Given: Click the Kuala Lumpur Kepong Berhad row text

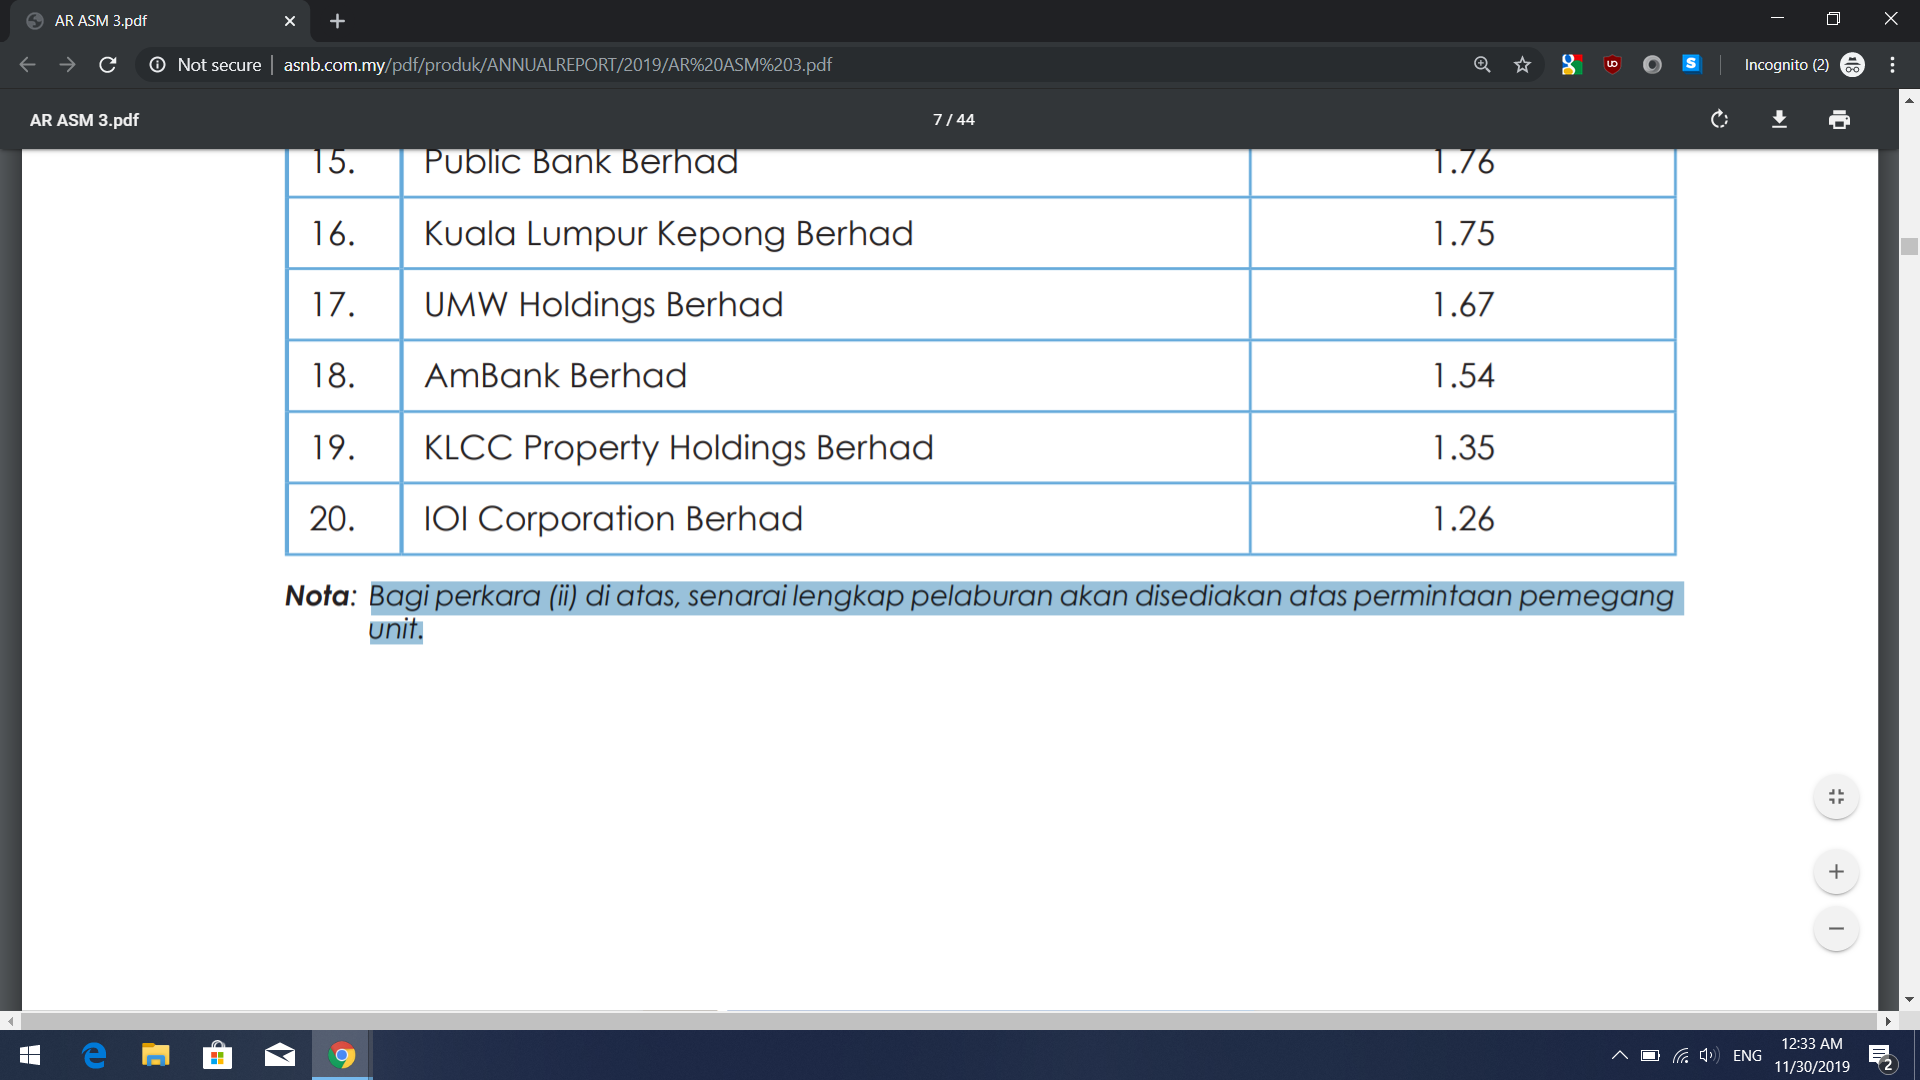Looking at the screenshot, I should (668, 234).
